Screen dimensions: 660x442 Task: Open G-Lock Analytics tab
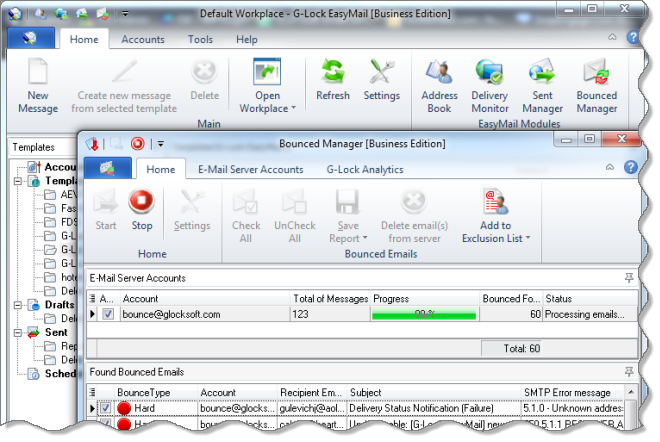pos(365,169)
